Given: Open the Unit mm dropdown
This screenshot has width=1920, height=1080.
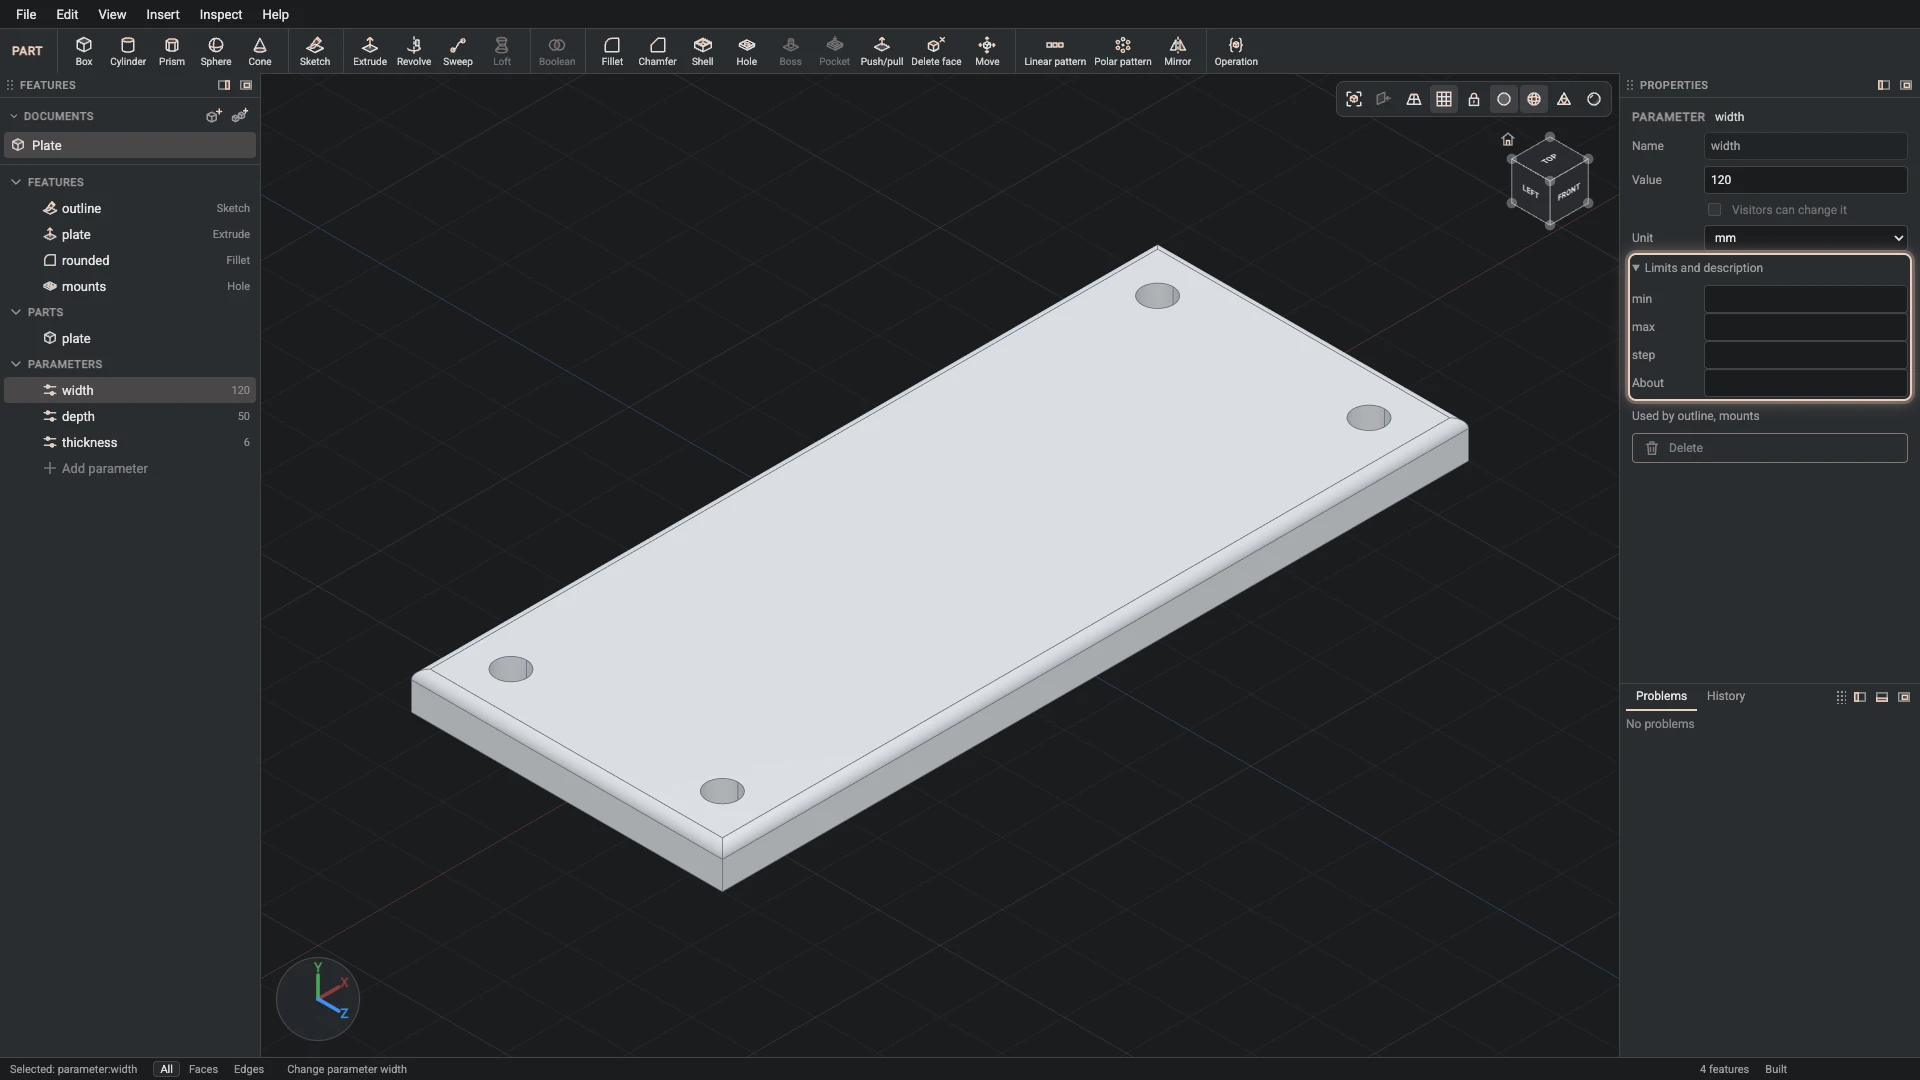Looking at the screenshot, I should [1806, 238].
